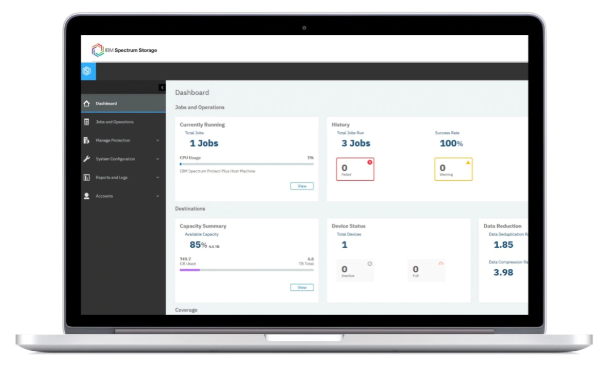
Task: Click the Manage Protection sidebar icon
Action: pos(86,140)
